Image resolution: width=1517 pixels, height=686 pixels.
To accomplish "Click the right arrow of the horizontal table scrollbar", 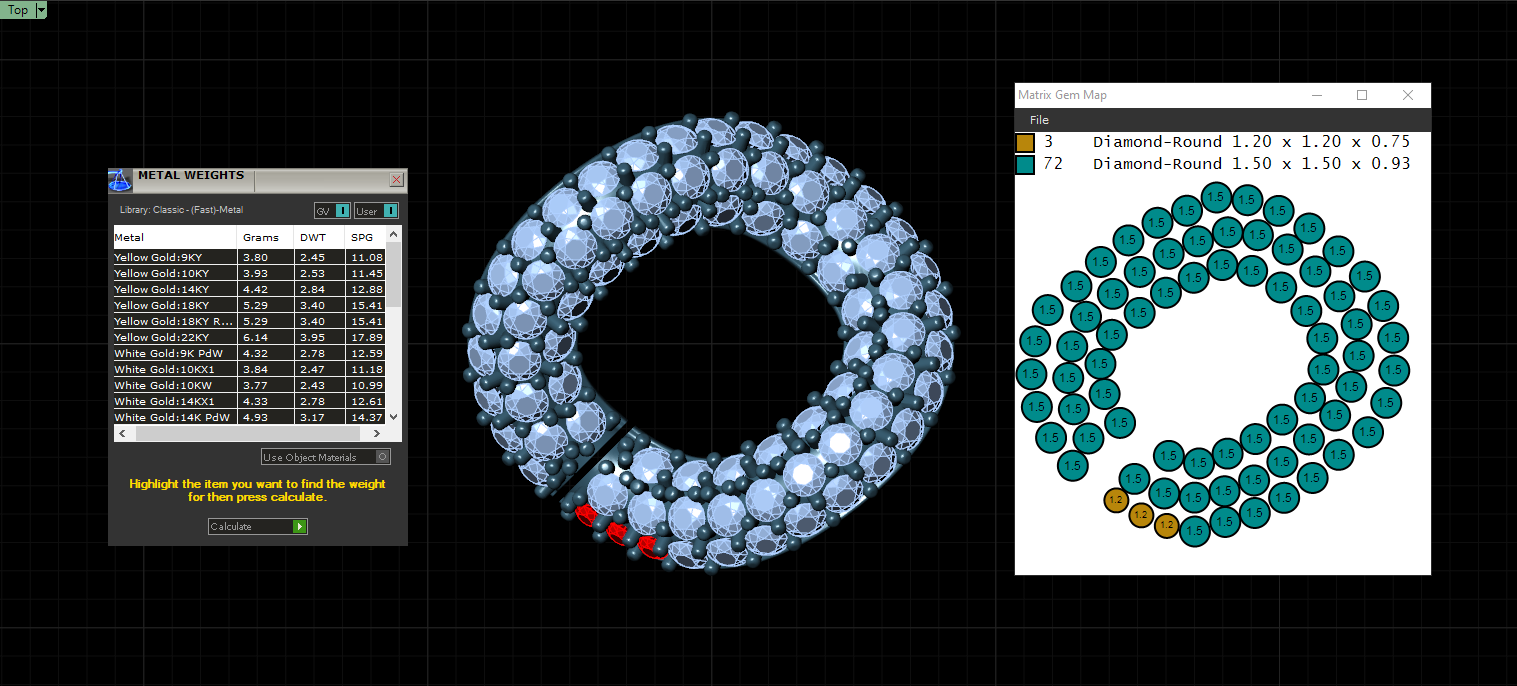I will [x=377, y=434].
